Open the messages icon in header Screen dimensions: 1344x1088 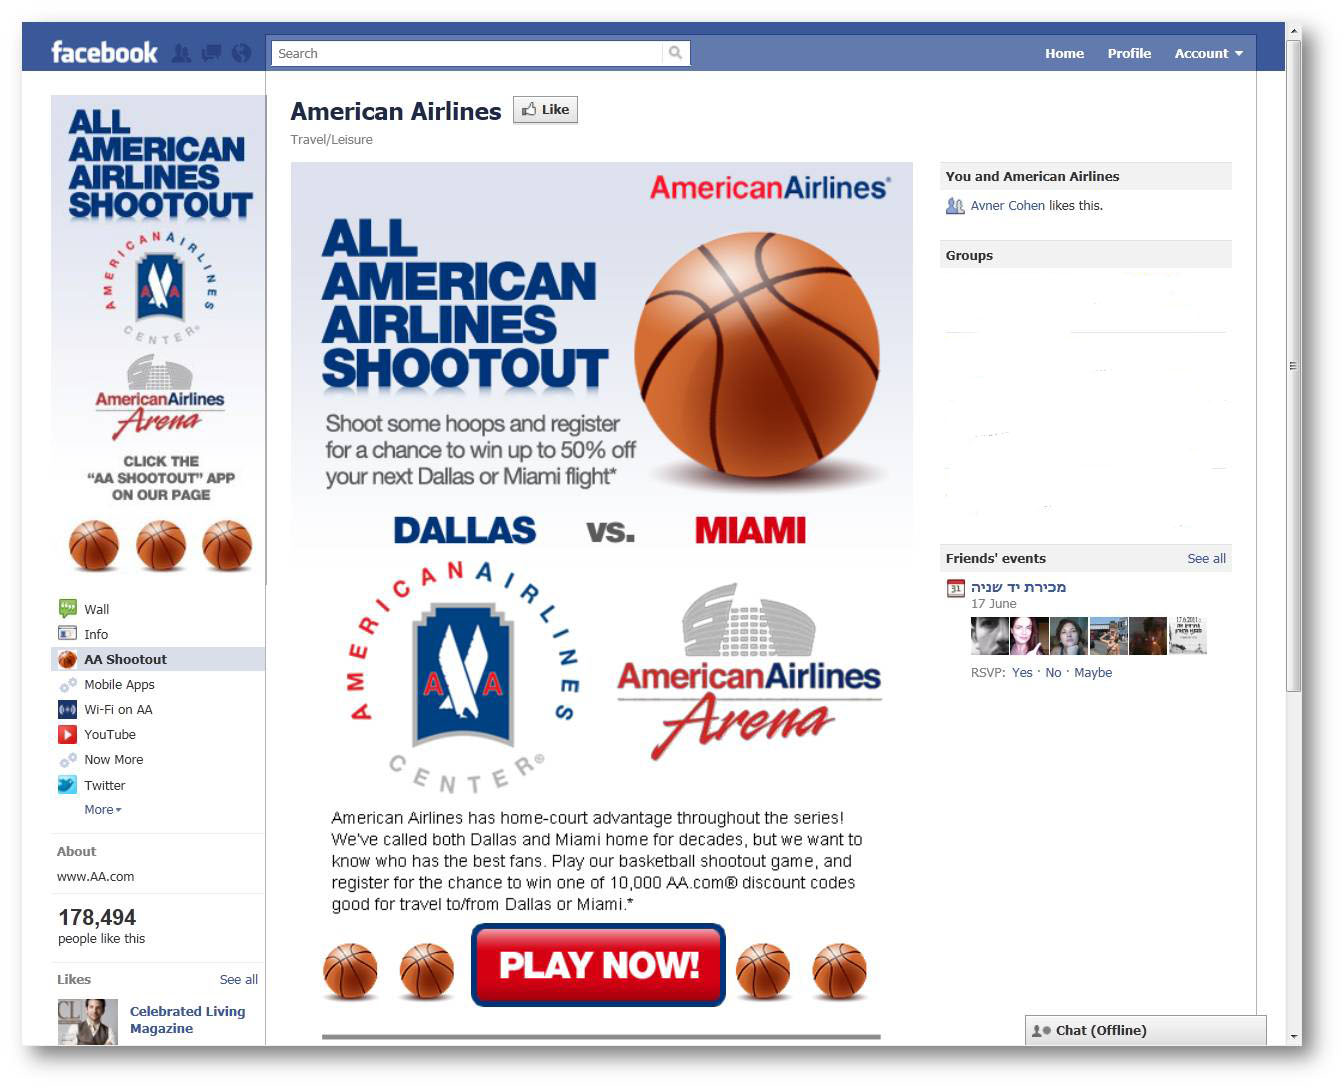[x=211, y=53]
